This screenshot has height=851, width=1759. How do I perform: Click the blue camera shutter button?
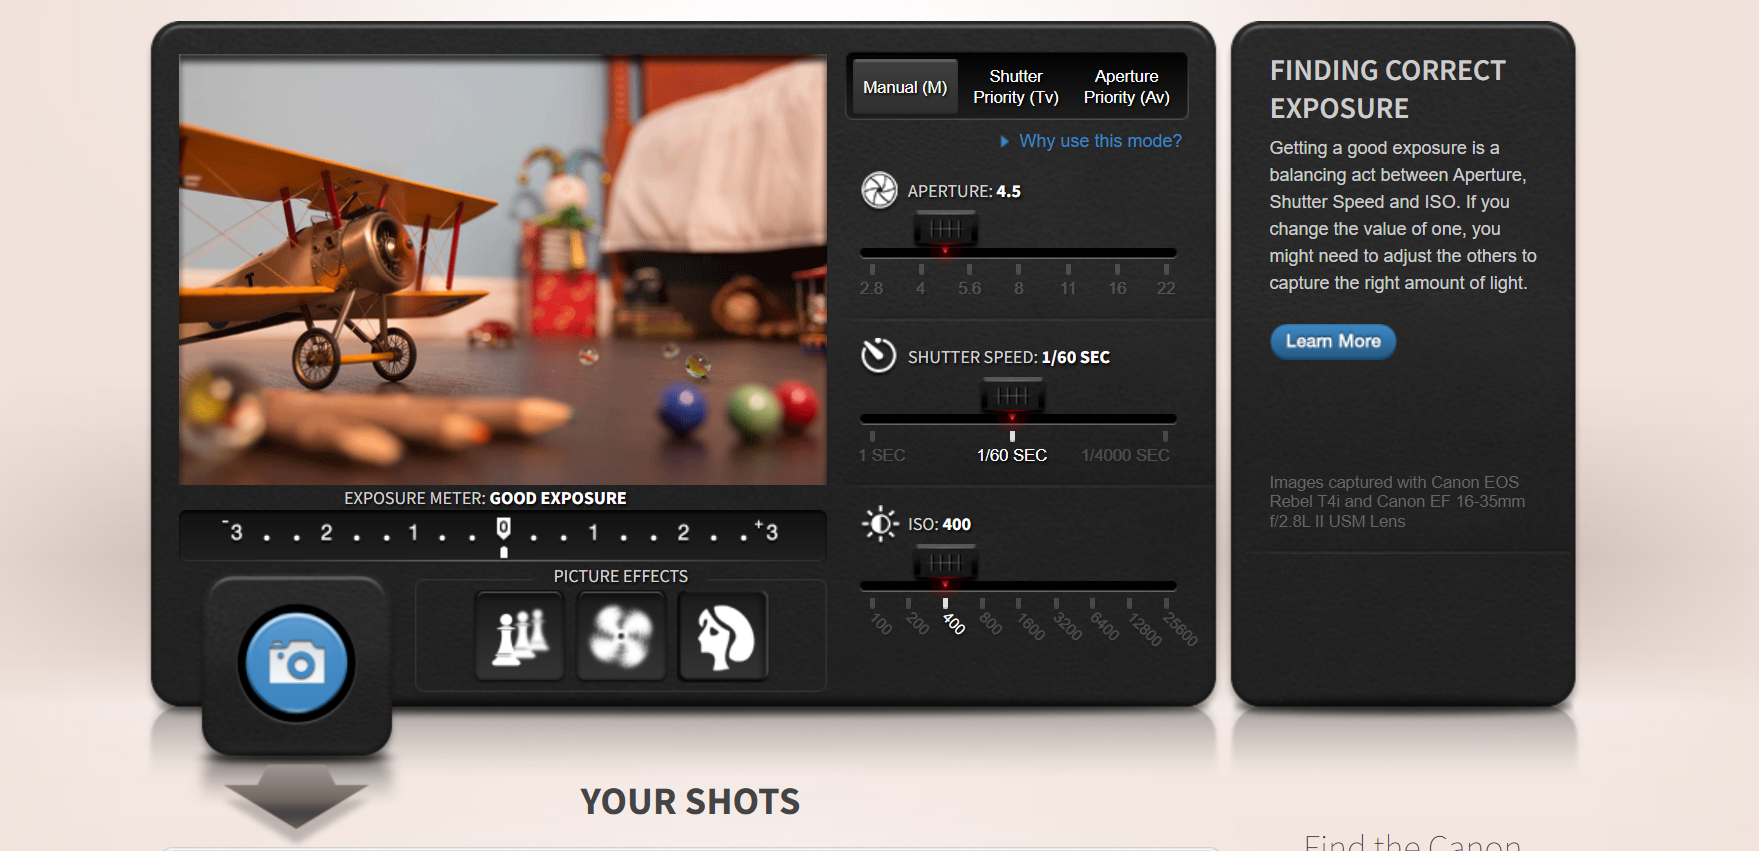[297, 663]
